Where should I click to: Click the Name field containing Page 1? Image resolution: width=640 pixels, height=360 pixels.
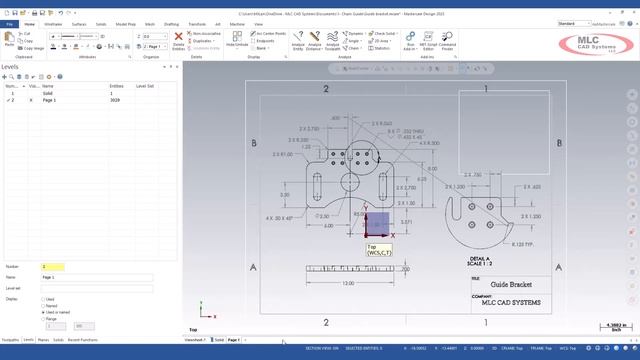click(x=97, y=278)
